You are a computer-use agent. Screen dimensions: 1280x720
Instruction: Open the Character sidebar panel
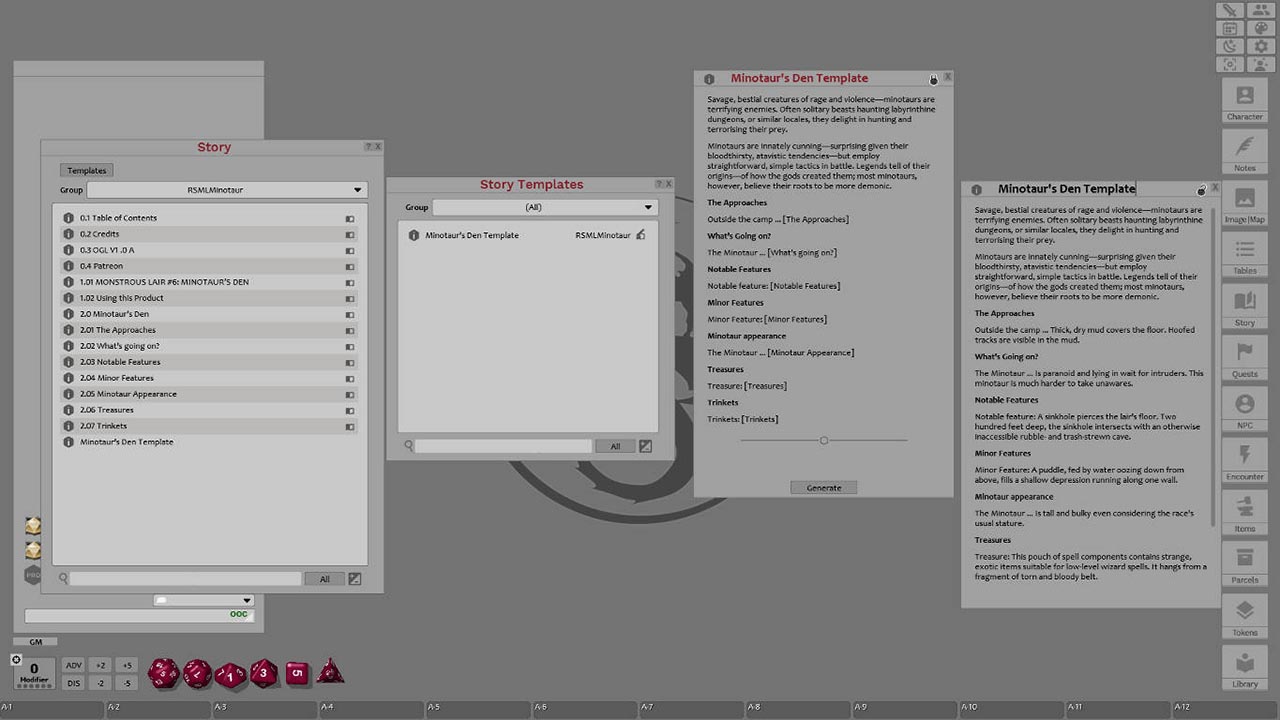(1244, 101)
